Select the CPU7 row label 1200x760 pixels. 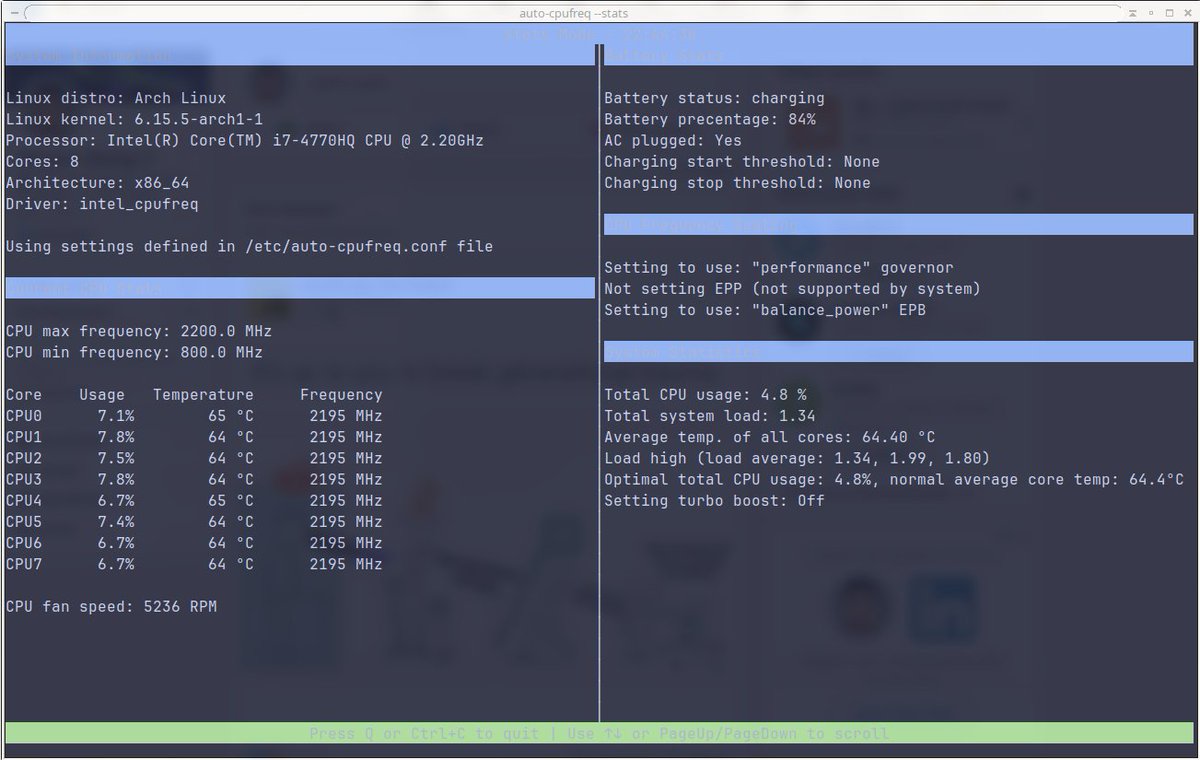point(24,564)
